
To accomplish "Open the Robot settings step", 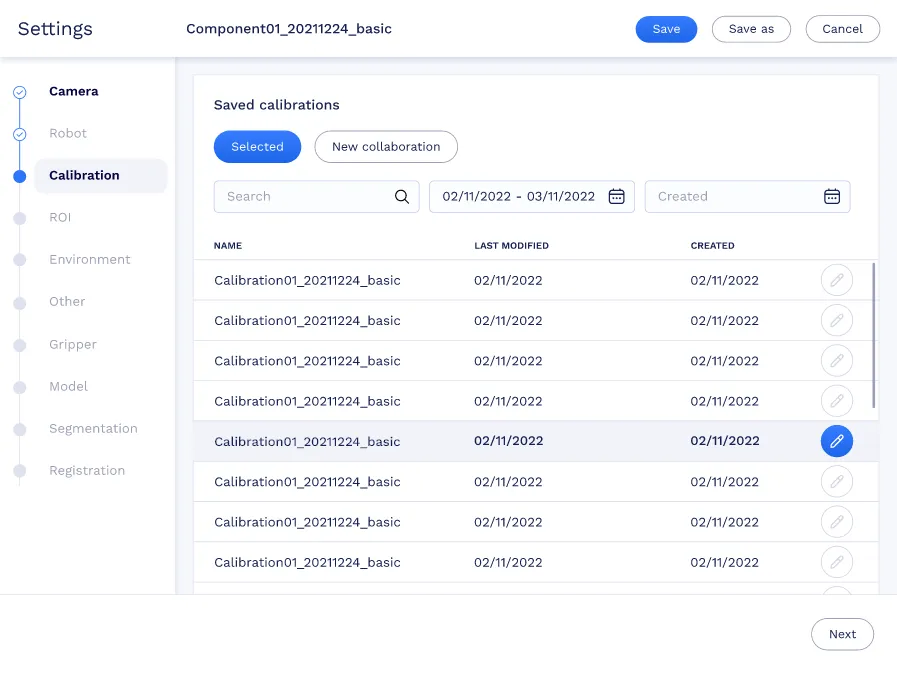I will click(68, 133).
